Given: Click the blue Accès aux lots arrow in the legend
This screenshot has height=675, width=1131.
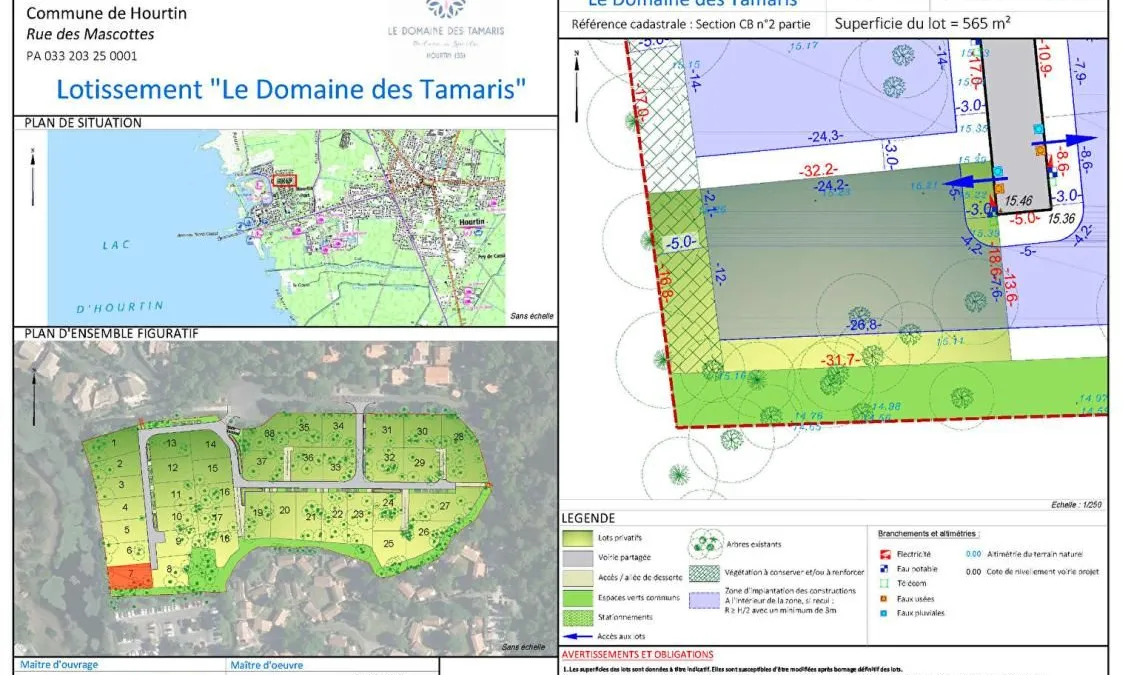Looking at the screenshot, I should [577, 636].
